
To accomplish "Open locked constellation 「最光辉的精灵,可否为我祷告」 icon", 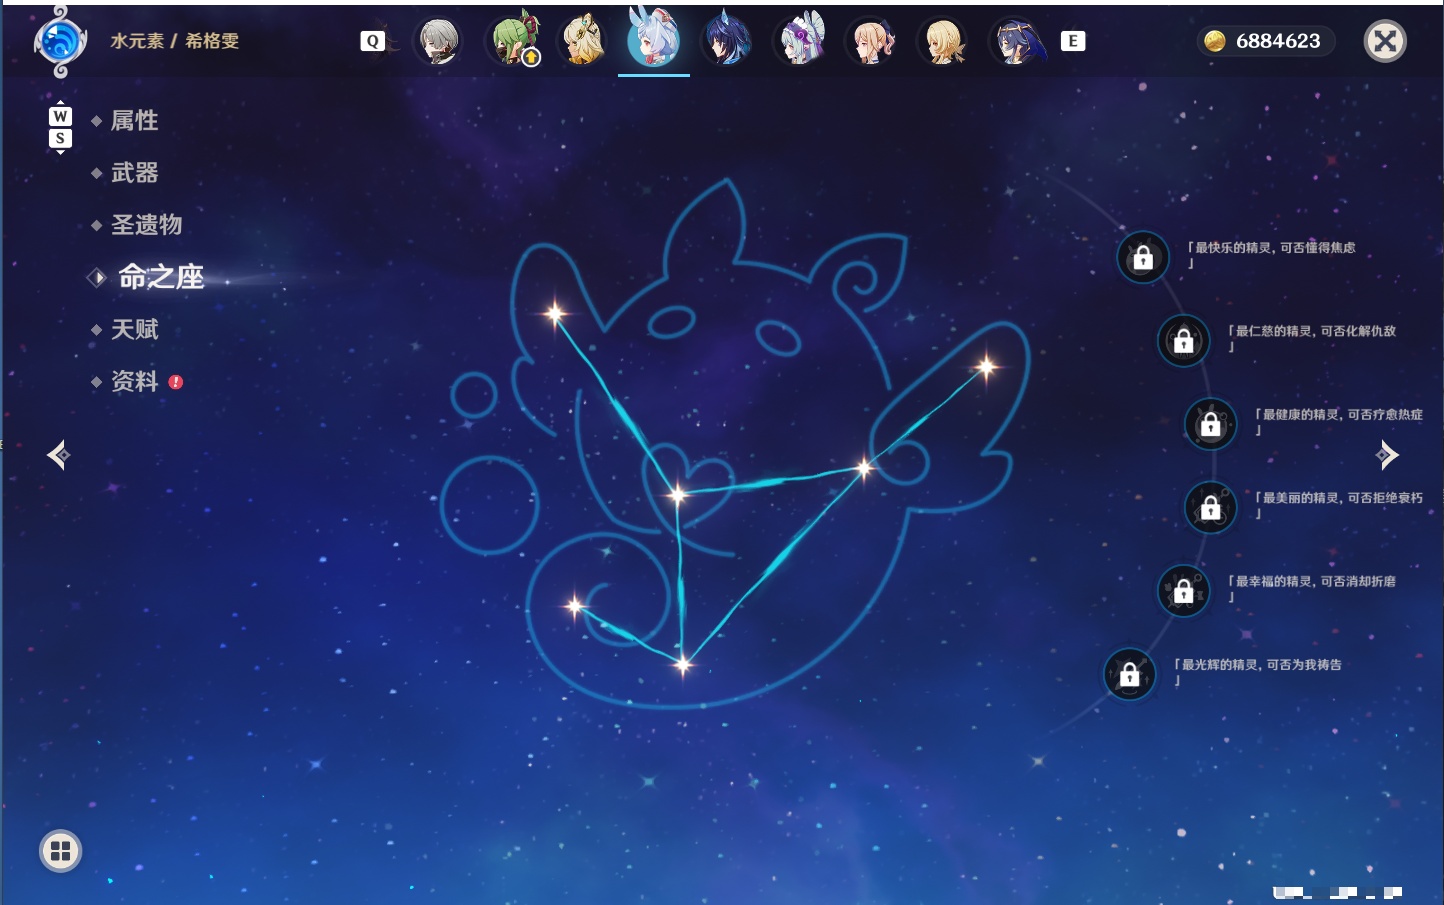I will [x=1129, y=674].
